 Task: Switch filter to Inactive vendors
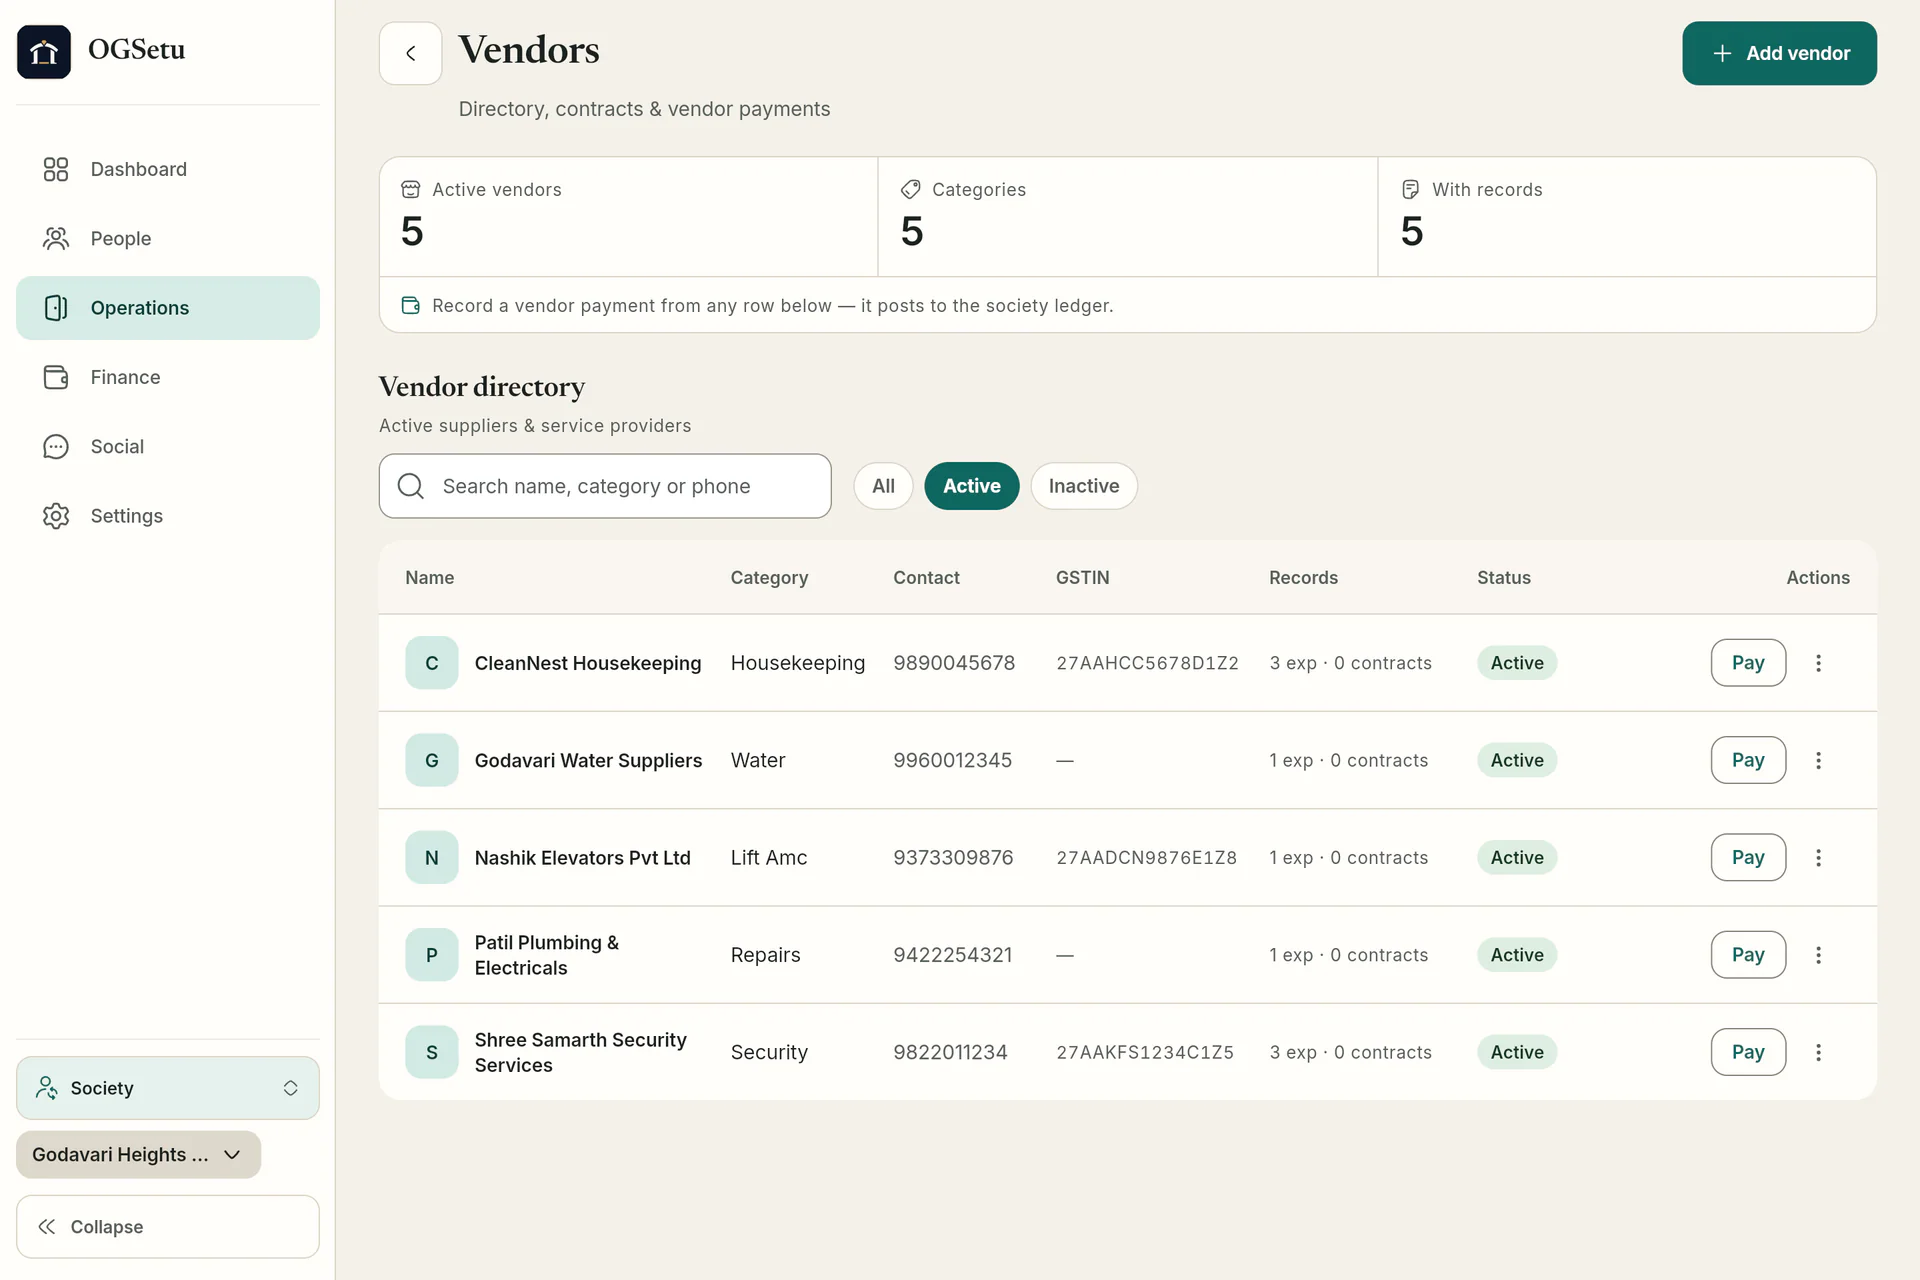[1084, 486]
